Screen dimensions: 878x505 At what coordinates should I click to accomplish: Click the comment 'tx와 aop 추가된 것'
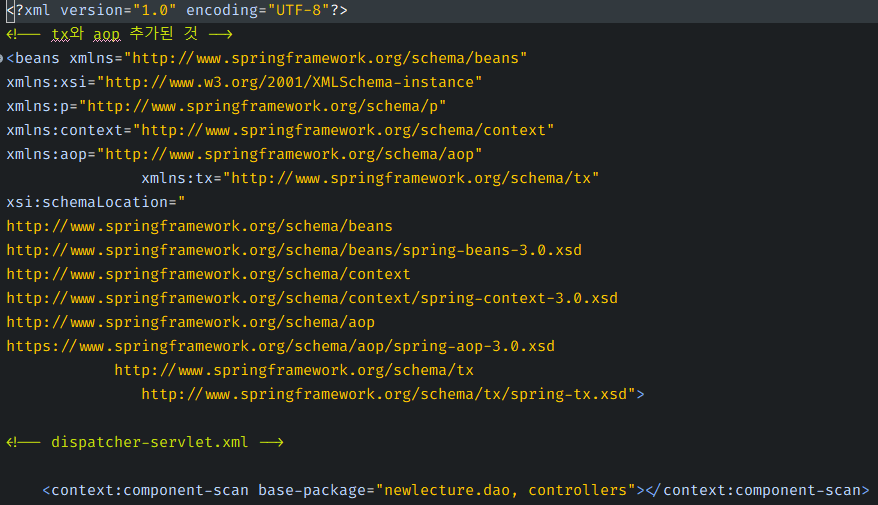119,34
